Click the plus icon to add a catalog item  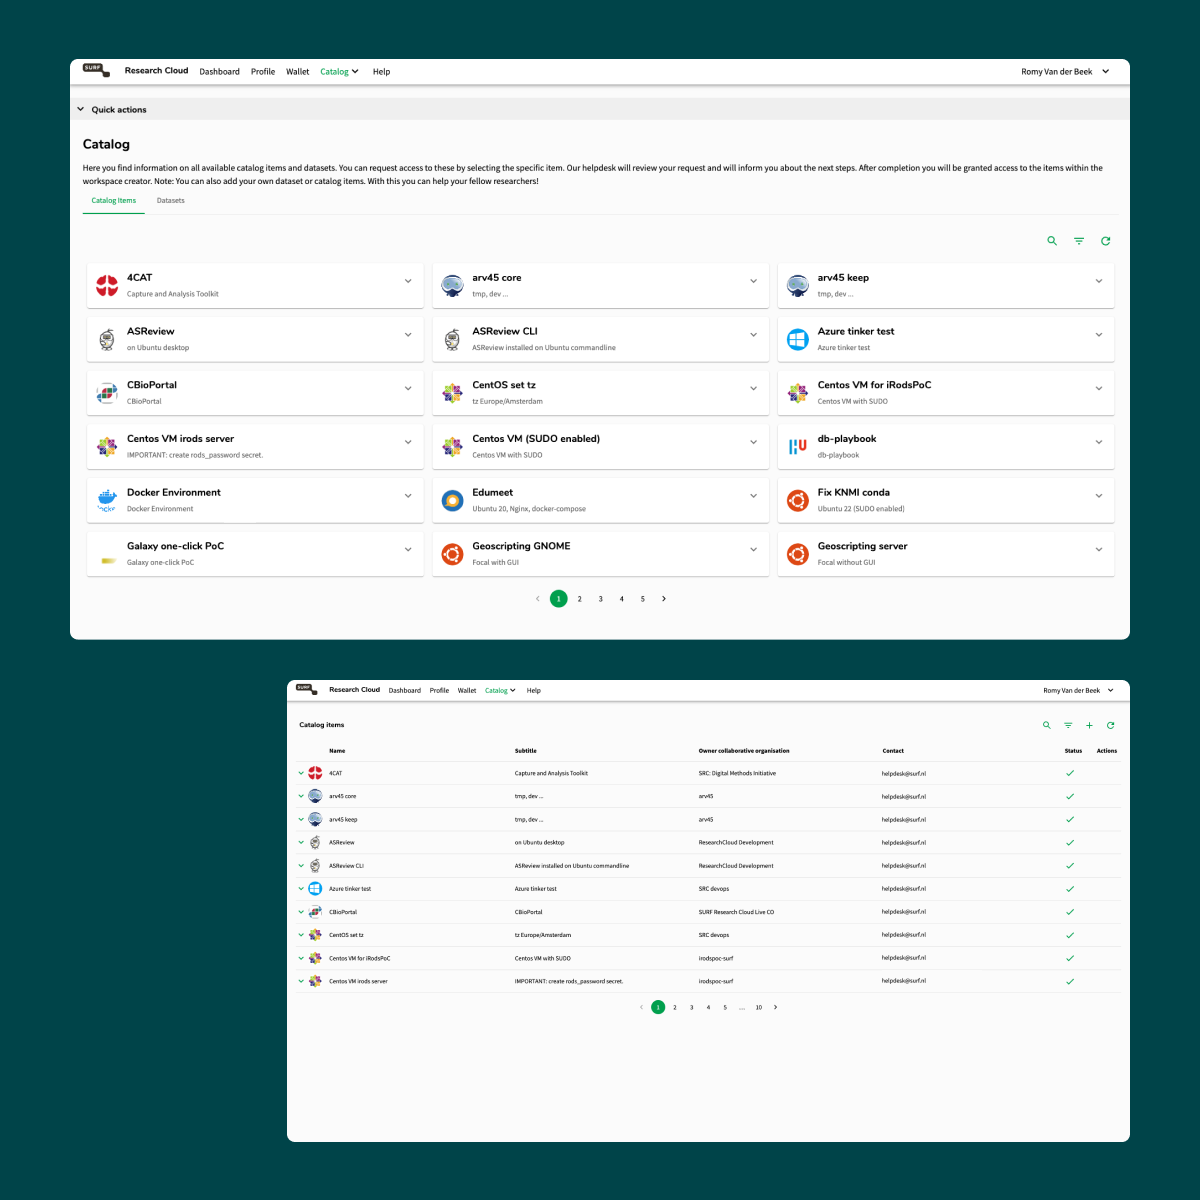(1089, 725)
